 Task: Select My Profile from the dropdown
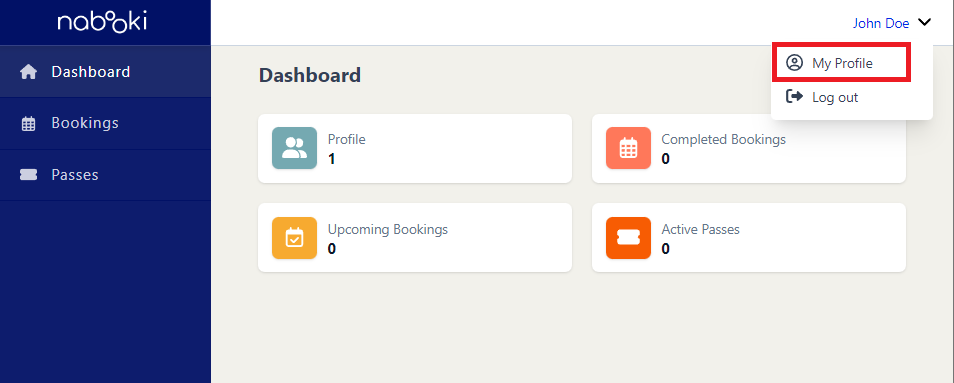click(x=841, y=62)
